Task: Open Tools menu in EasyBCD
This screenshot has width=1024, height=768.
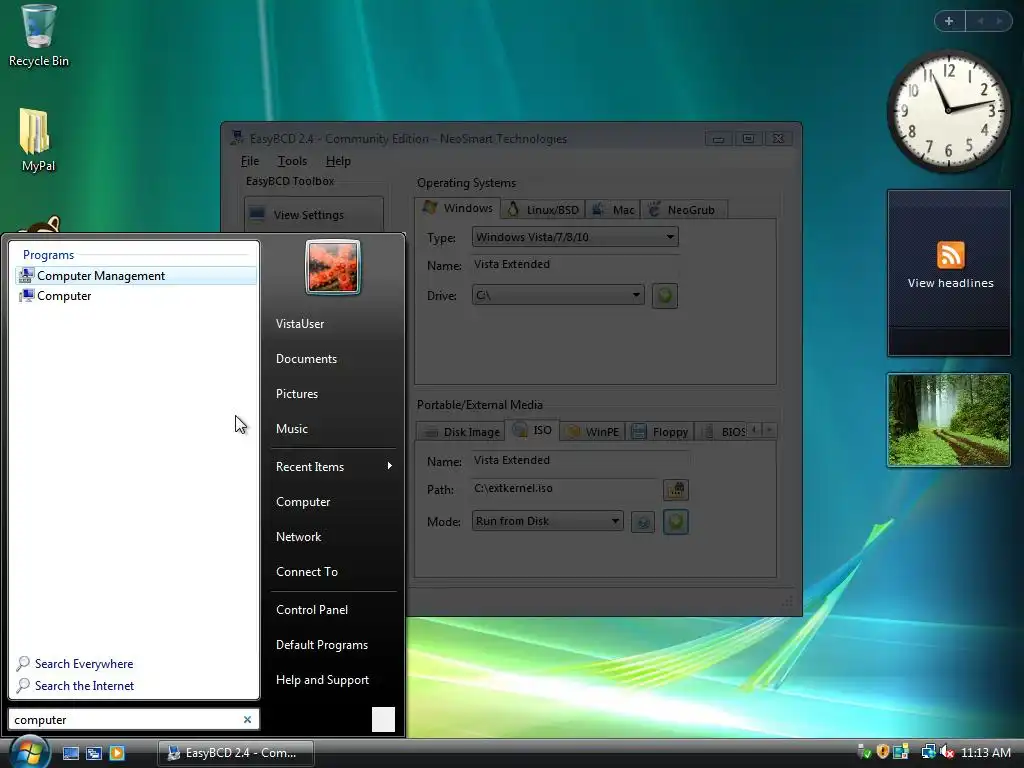Action: pos(292,161)
